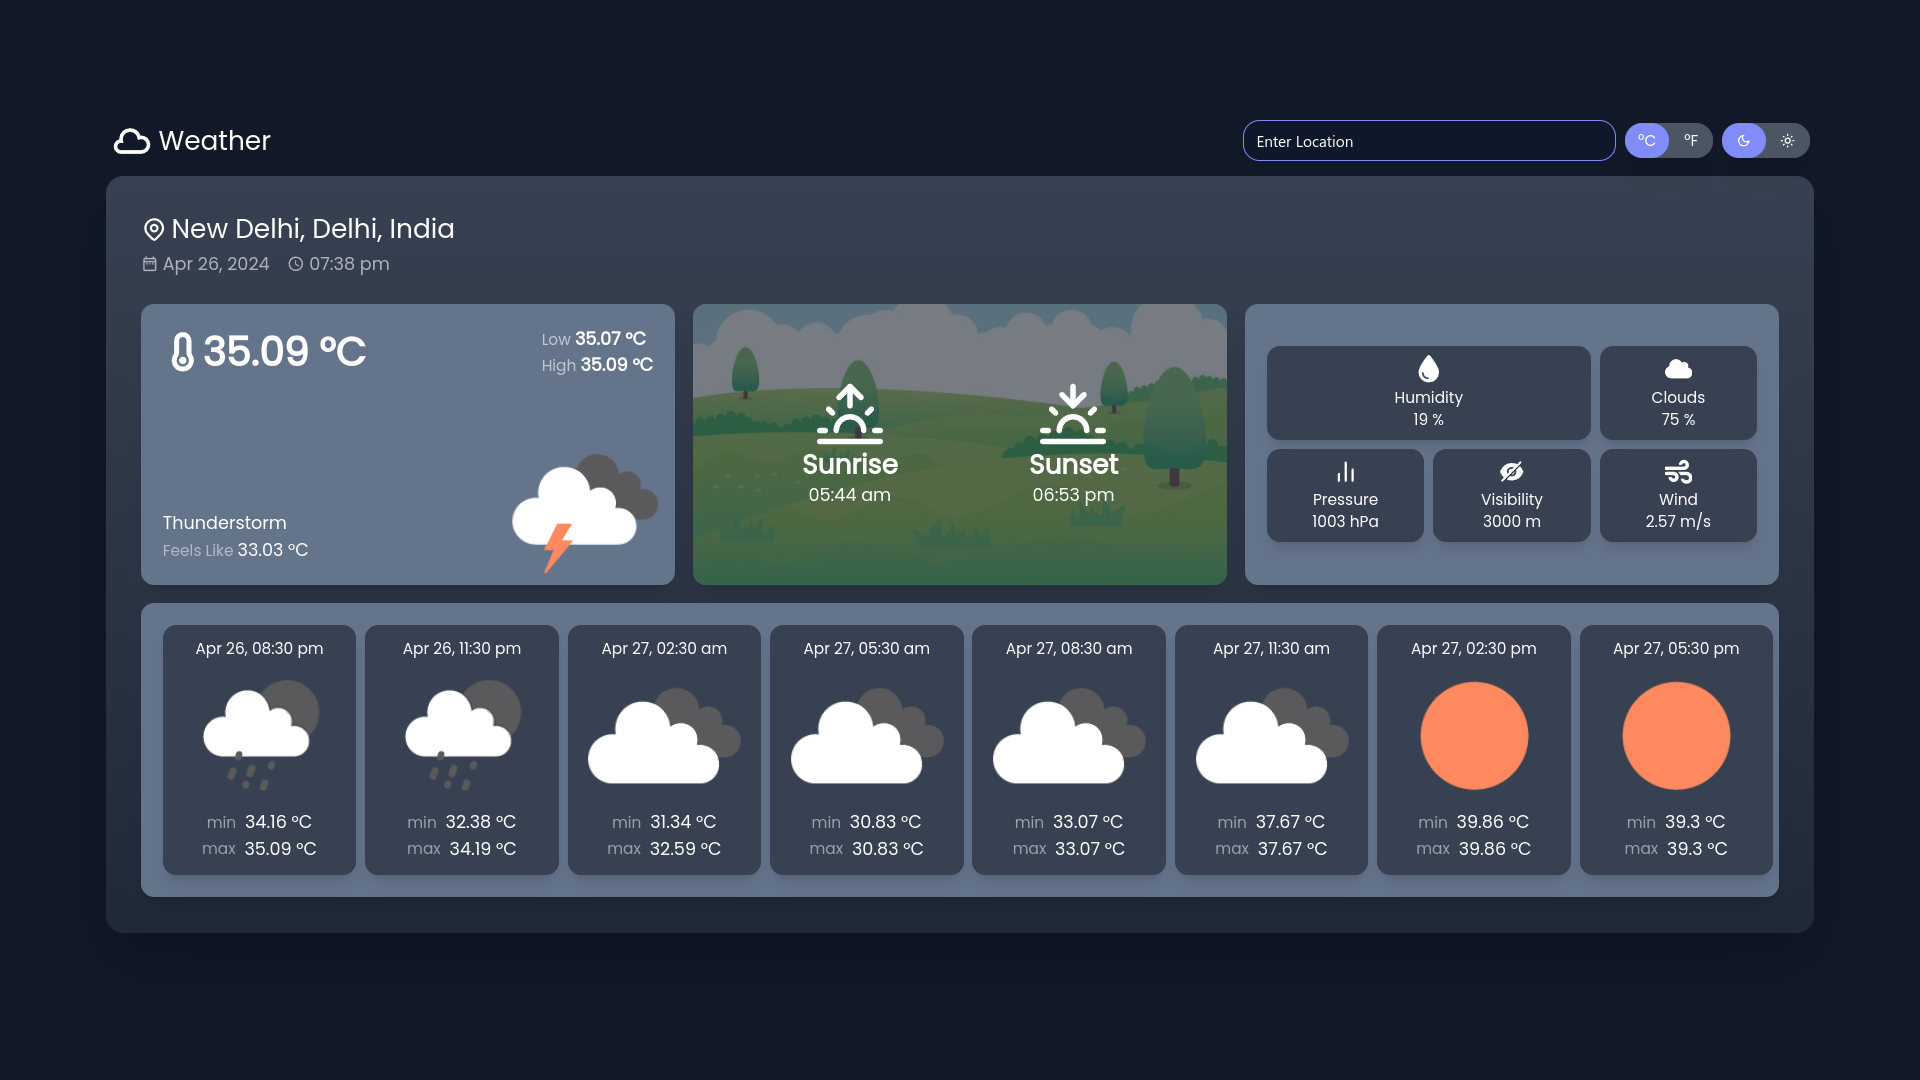
Task: Click the Enter Location search field
Action: (1428, 141)
